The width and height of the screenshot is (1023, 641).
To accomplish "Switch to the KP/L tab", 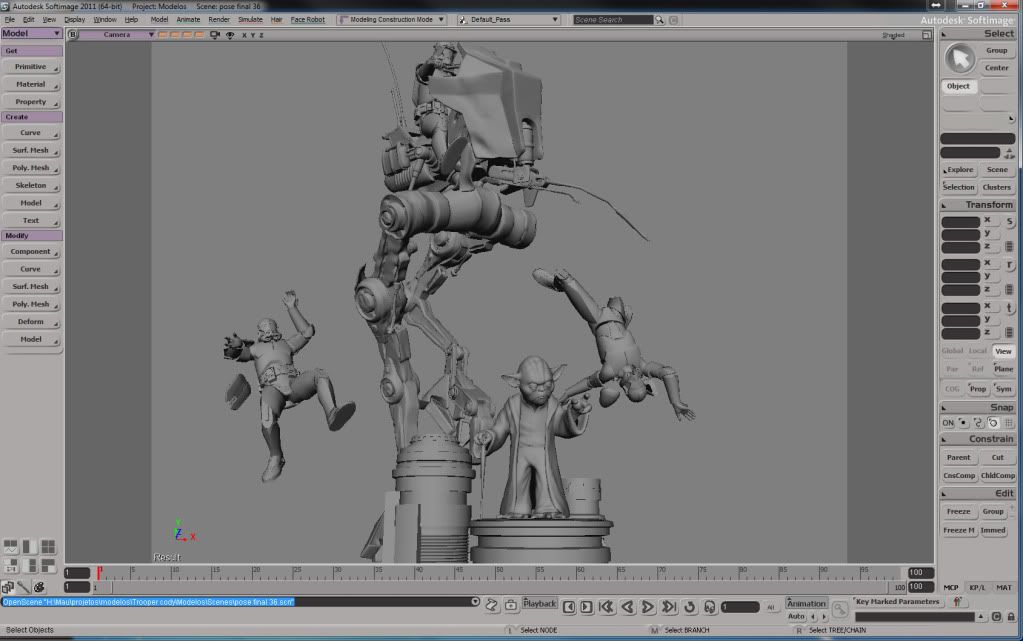I will click(x=977, y=587).
